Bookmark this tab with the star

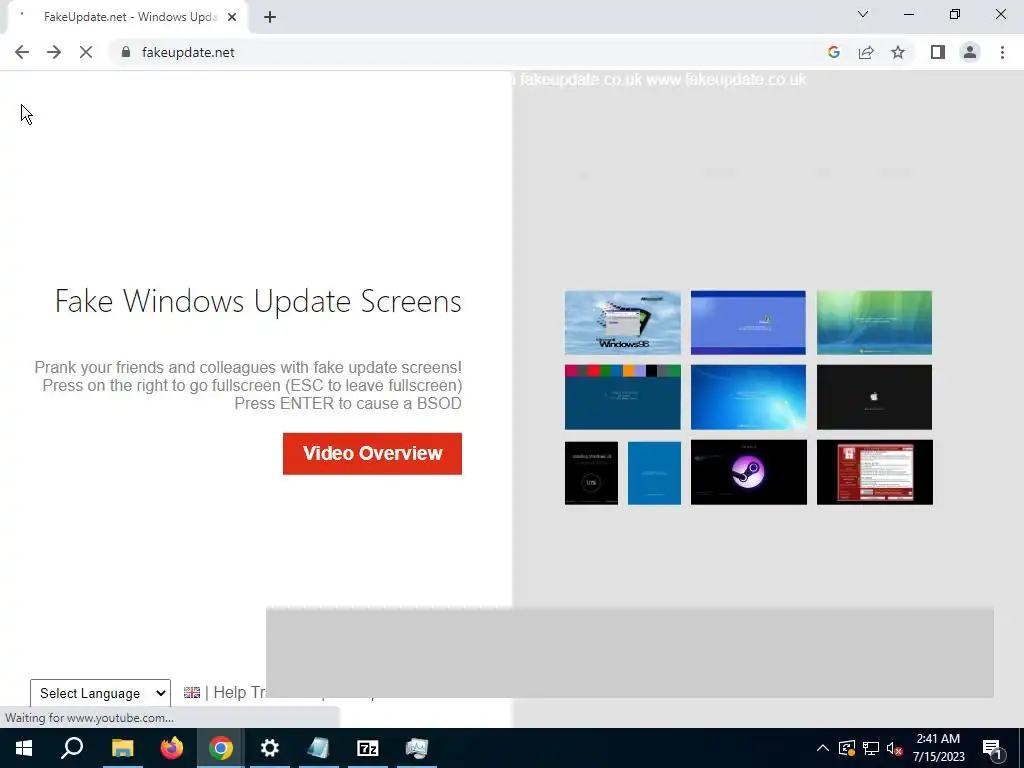[x=898, y=52]
